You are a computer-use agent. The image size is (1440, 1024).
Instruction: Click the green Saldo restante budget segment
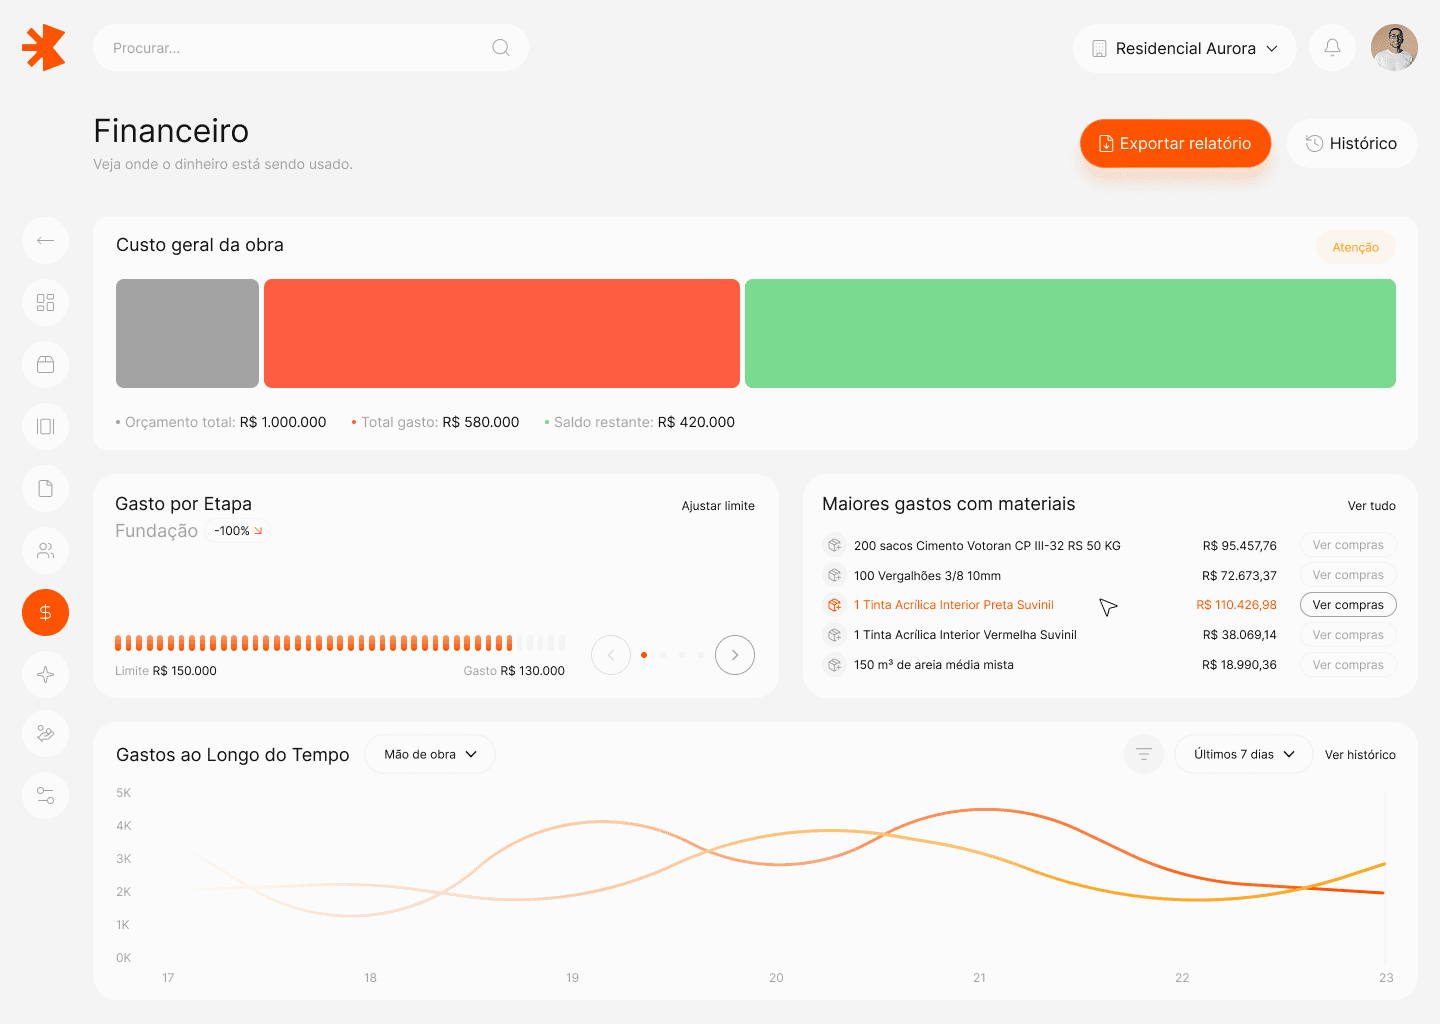1070,333
